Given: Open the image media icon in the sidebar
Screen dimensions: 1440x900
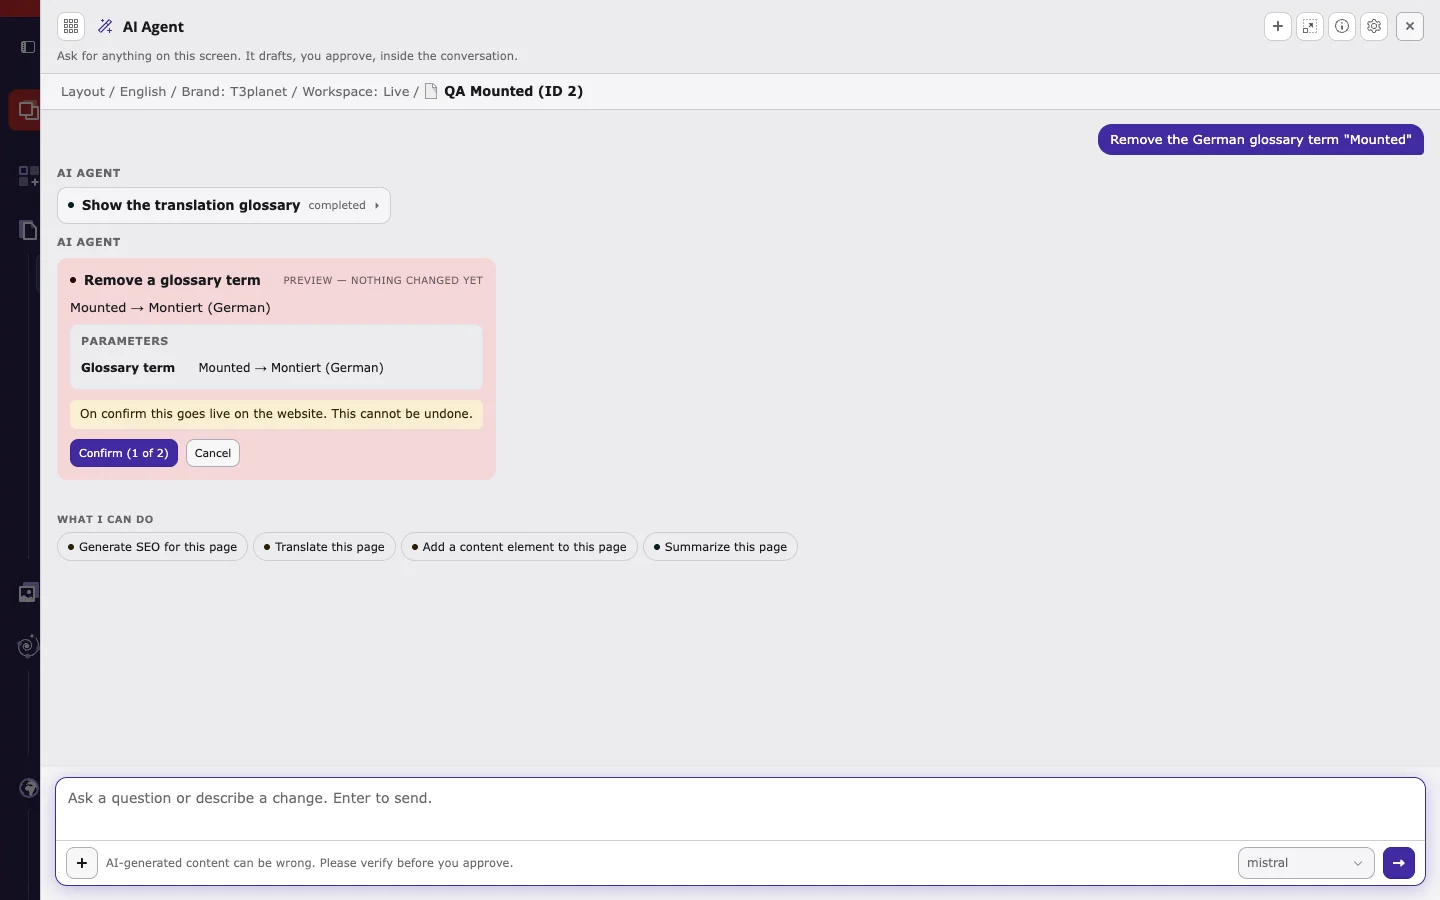Looking at the screenshot, I should pyautogui.click(x=28, y=593).
